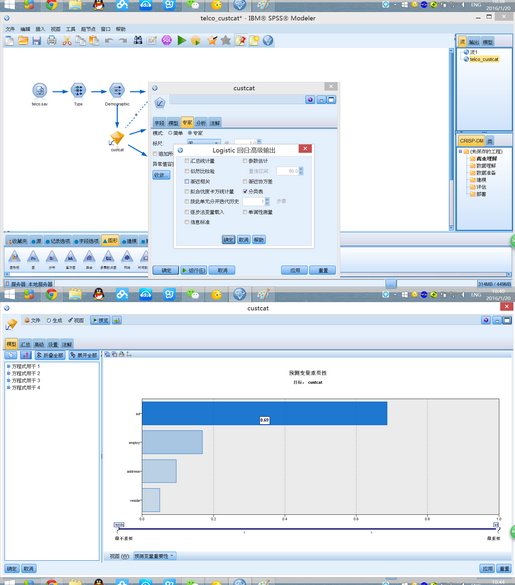This screenshot has height=585, width=515.
Task: Select telco_custcat in the streams list
Action: click(484, 59)
